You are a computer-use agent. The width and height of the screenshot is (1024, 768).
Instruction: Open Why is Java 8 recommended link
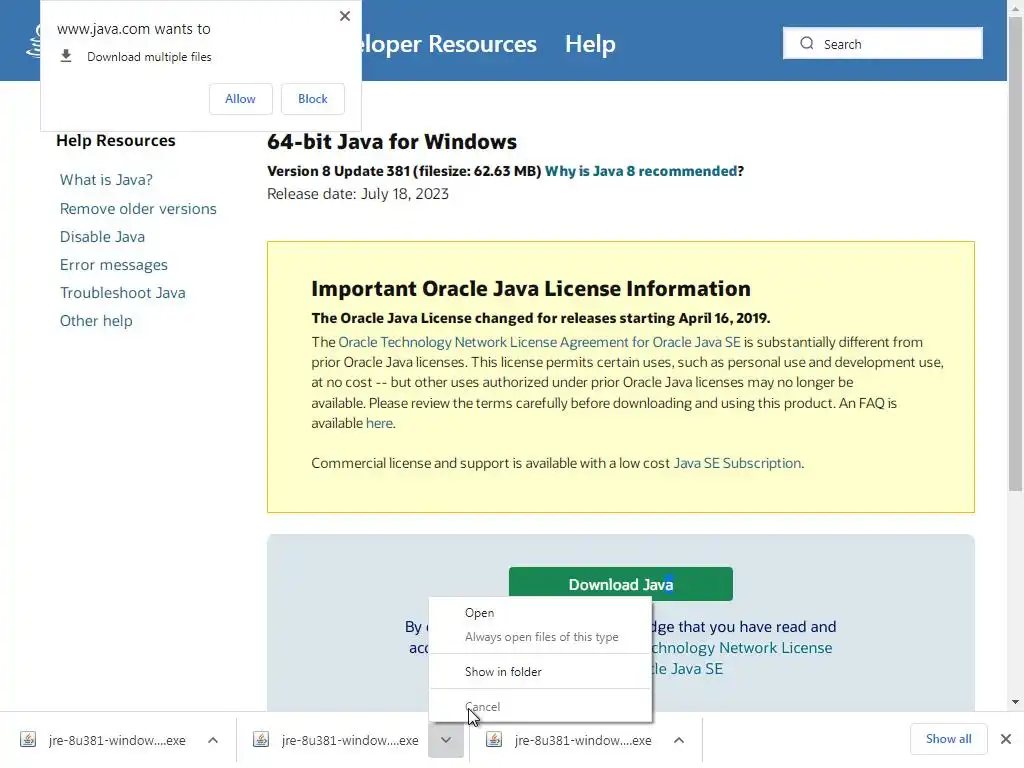(x=641, y=171)
